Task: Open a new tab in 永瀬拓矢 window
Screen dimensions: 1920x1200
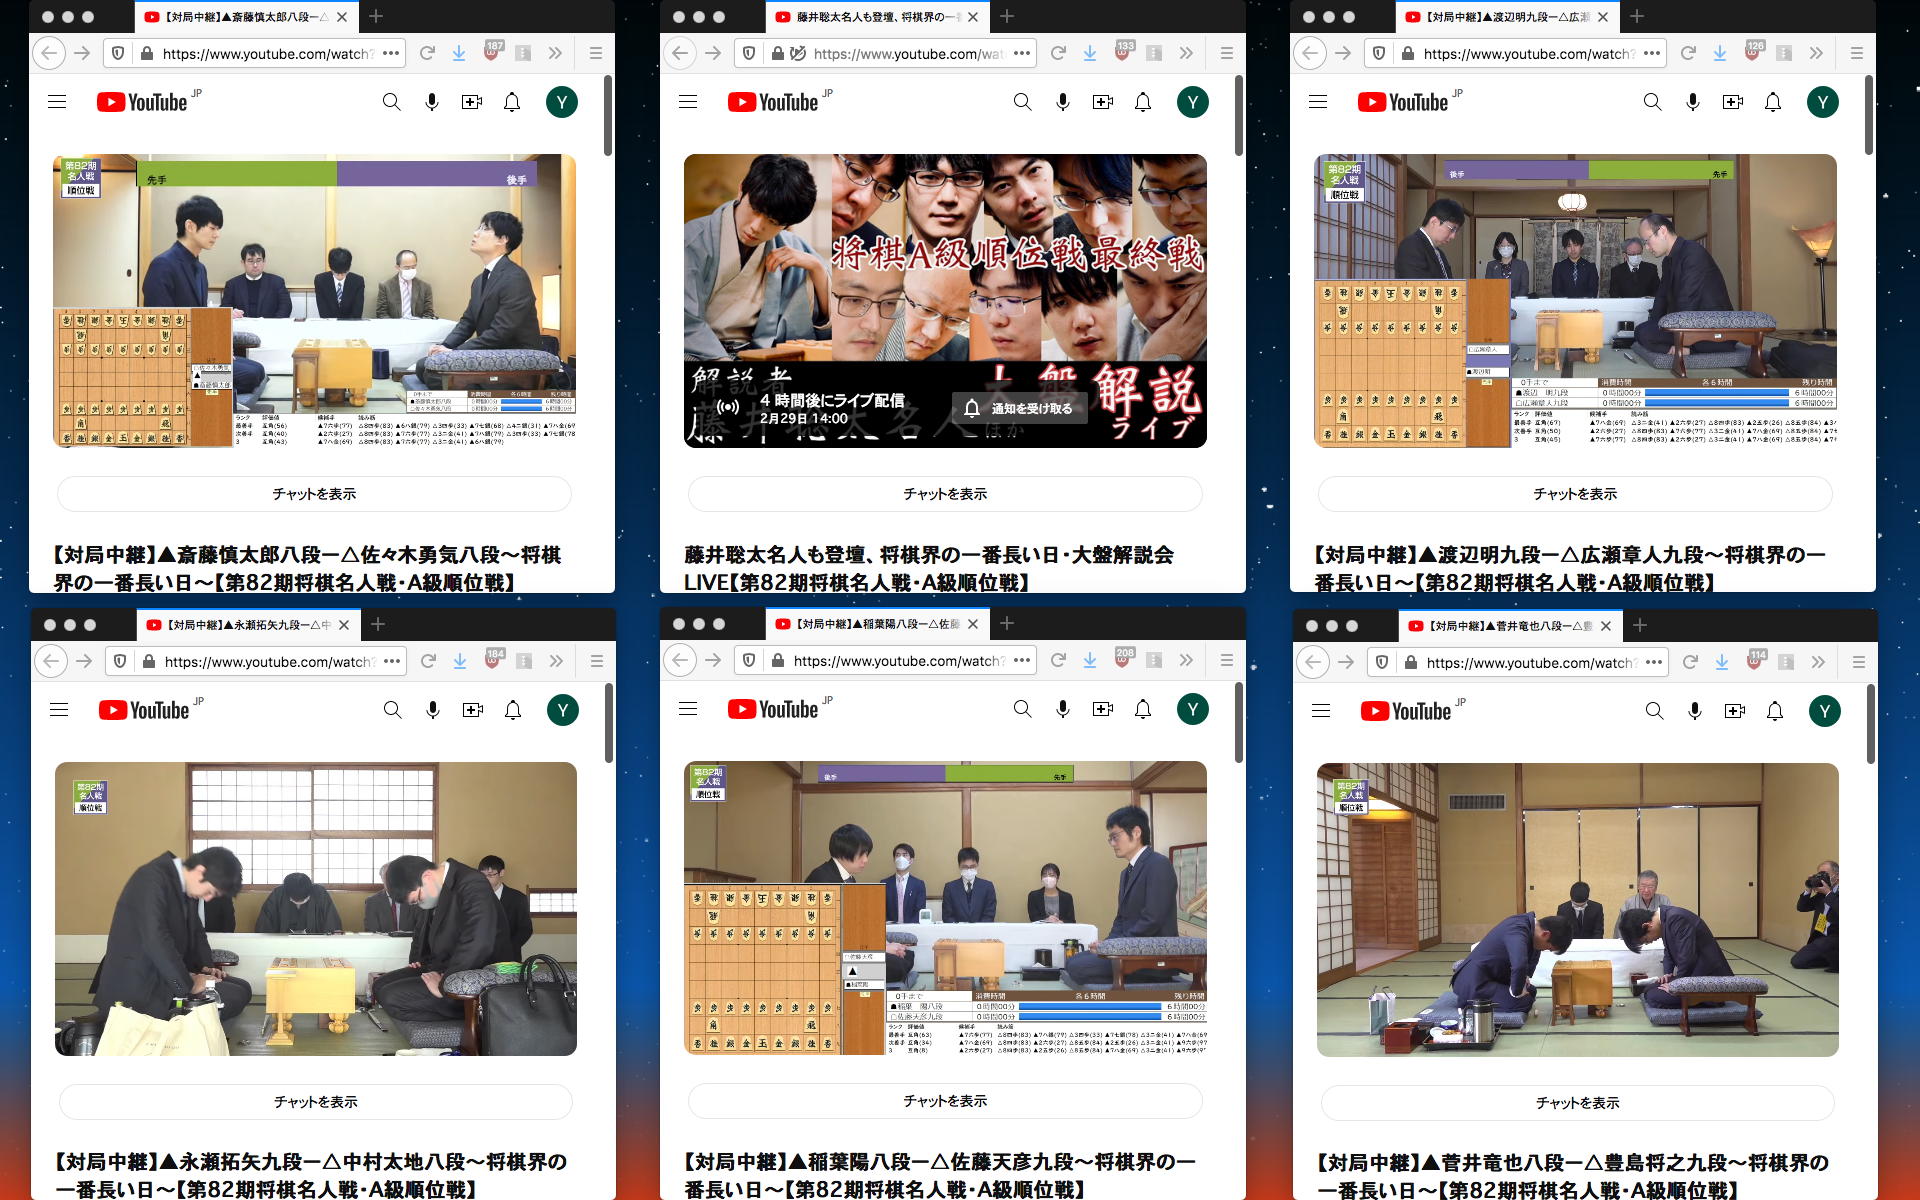Action: click(x=378, y=624)
